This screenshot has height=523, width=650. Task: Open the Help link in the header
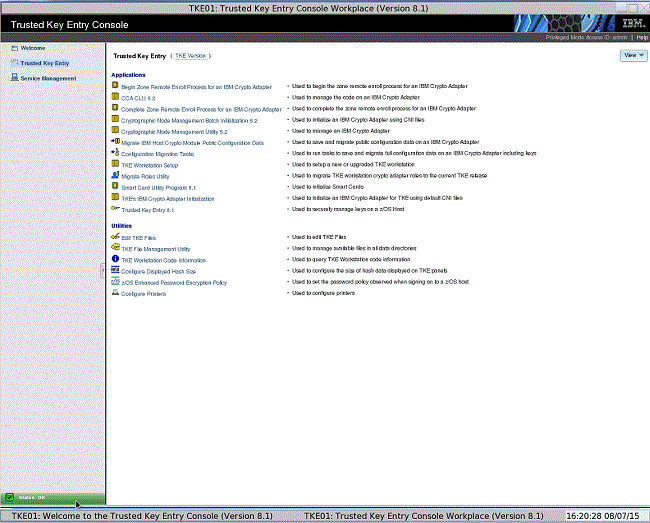pyautogui.click(x=642, y=37)
